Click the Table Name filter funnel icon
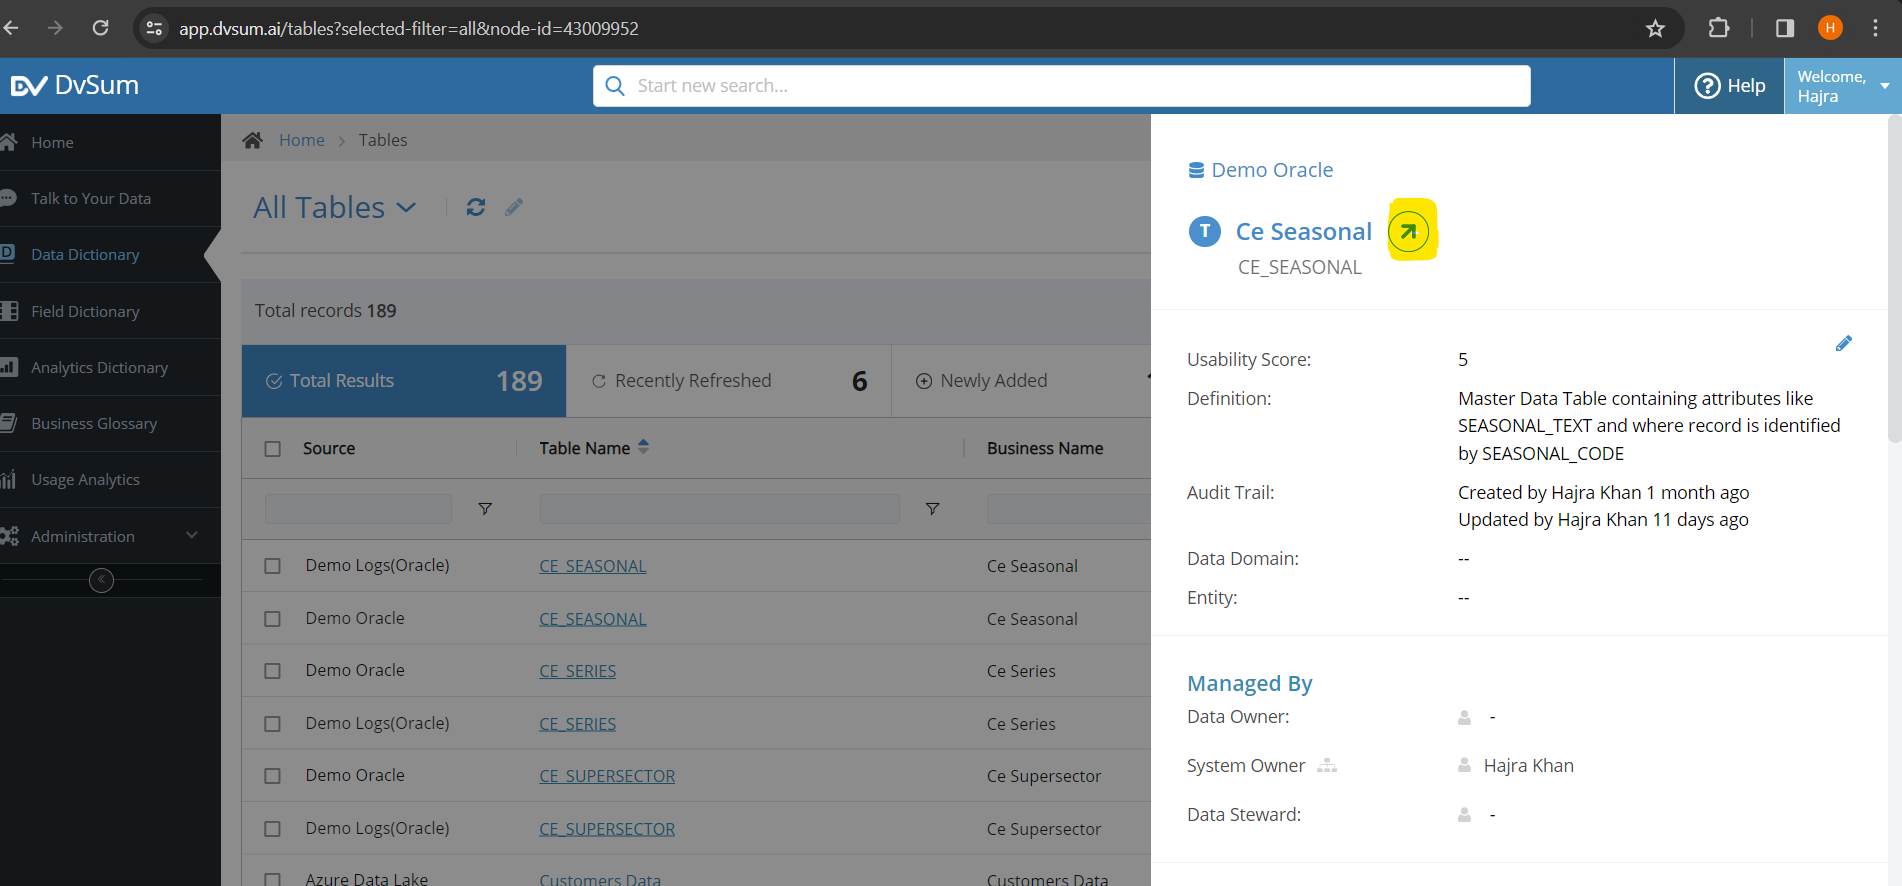The width and height of the screenshot is (1902, 886). (x=932, y=509)
